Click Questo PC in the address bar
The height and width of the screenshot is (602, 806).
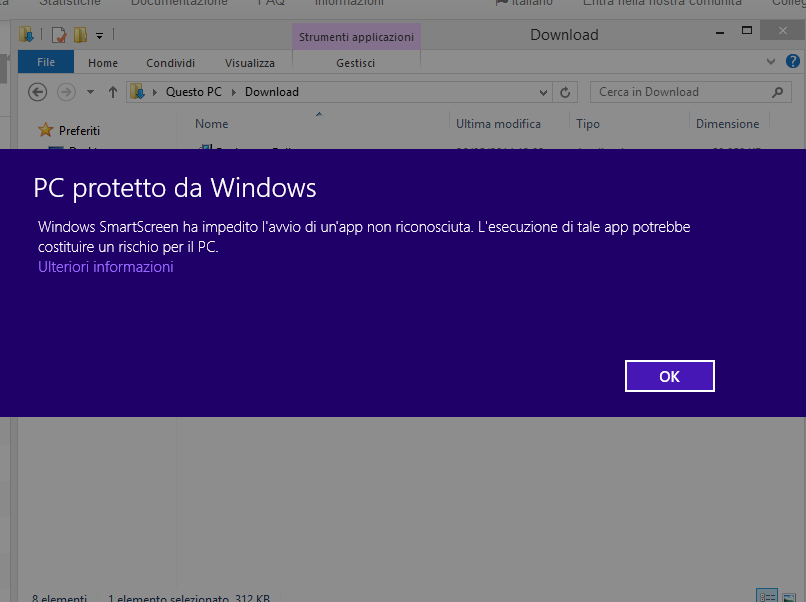(193, 92)
